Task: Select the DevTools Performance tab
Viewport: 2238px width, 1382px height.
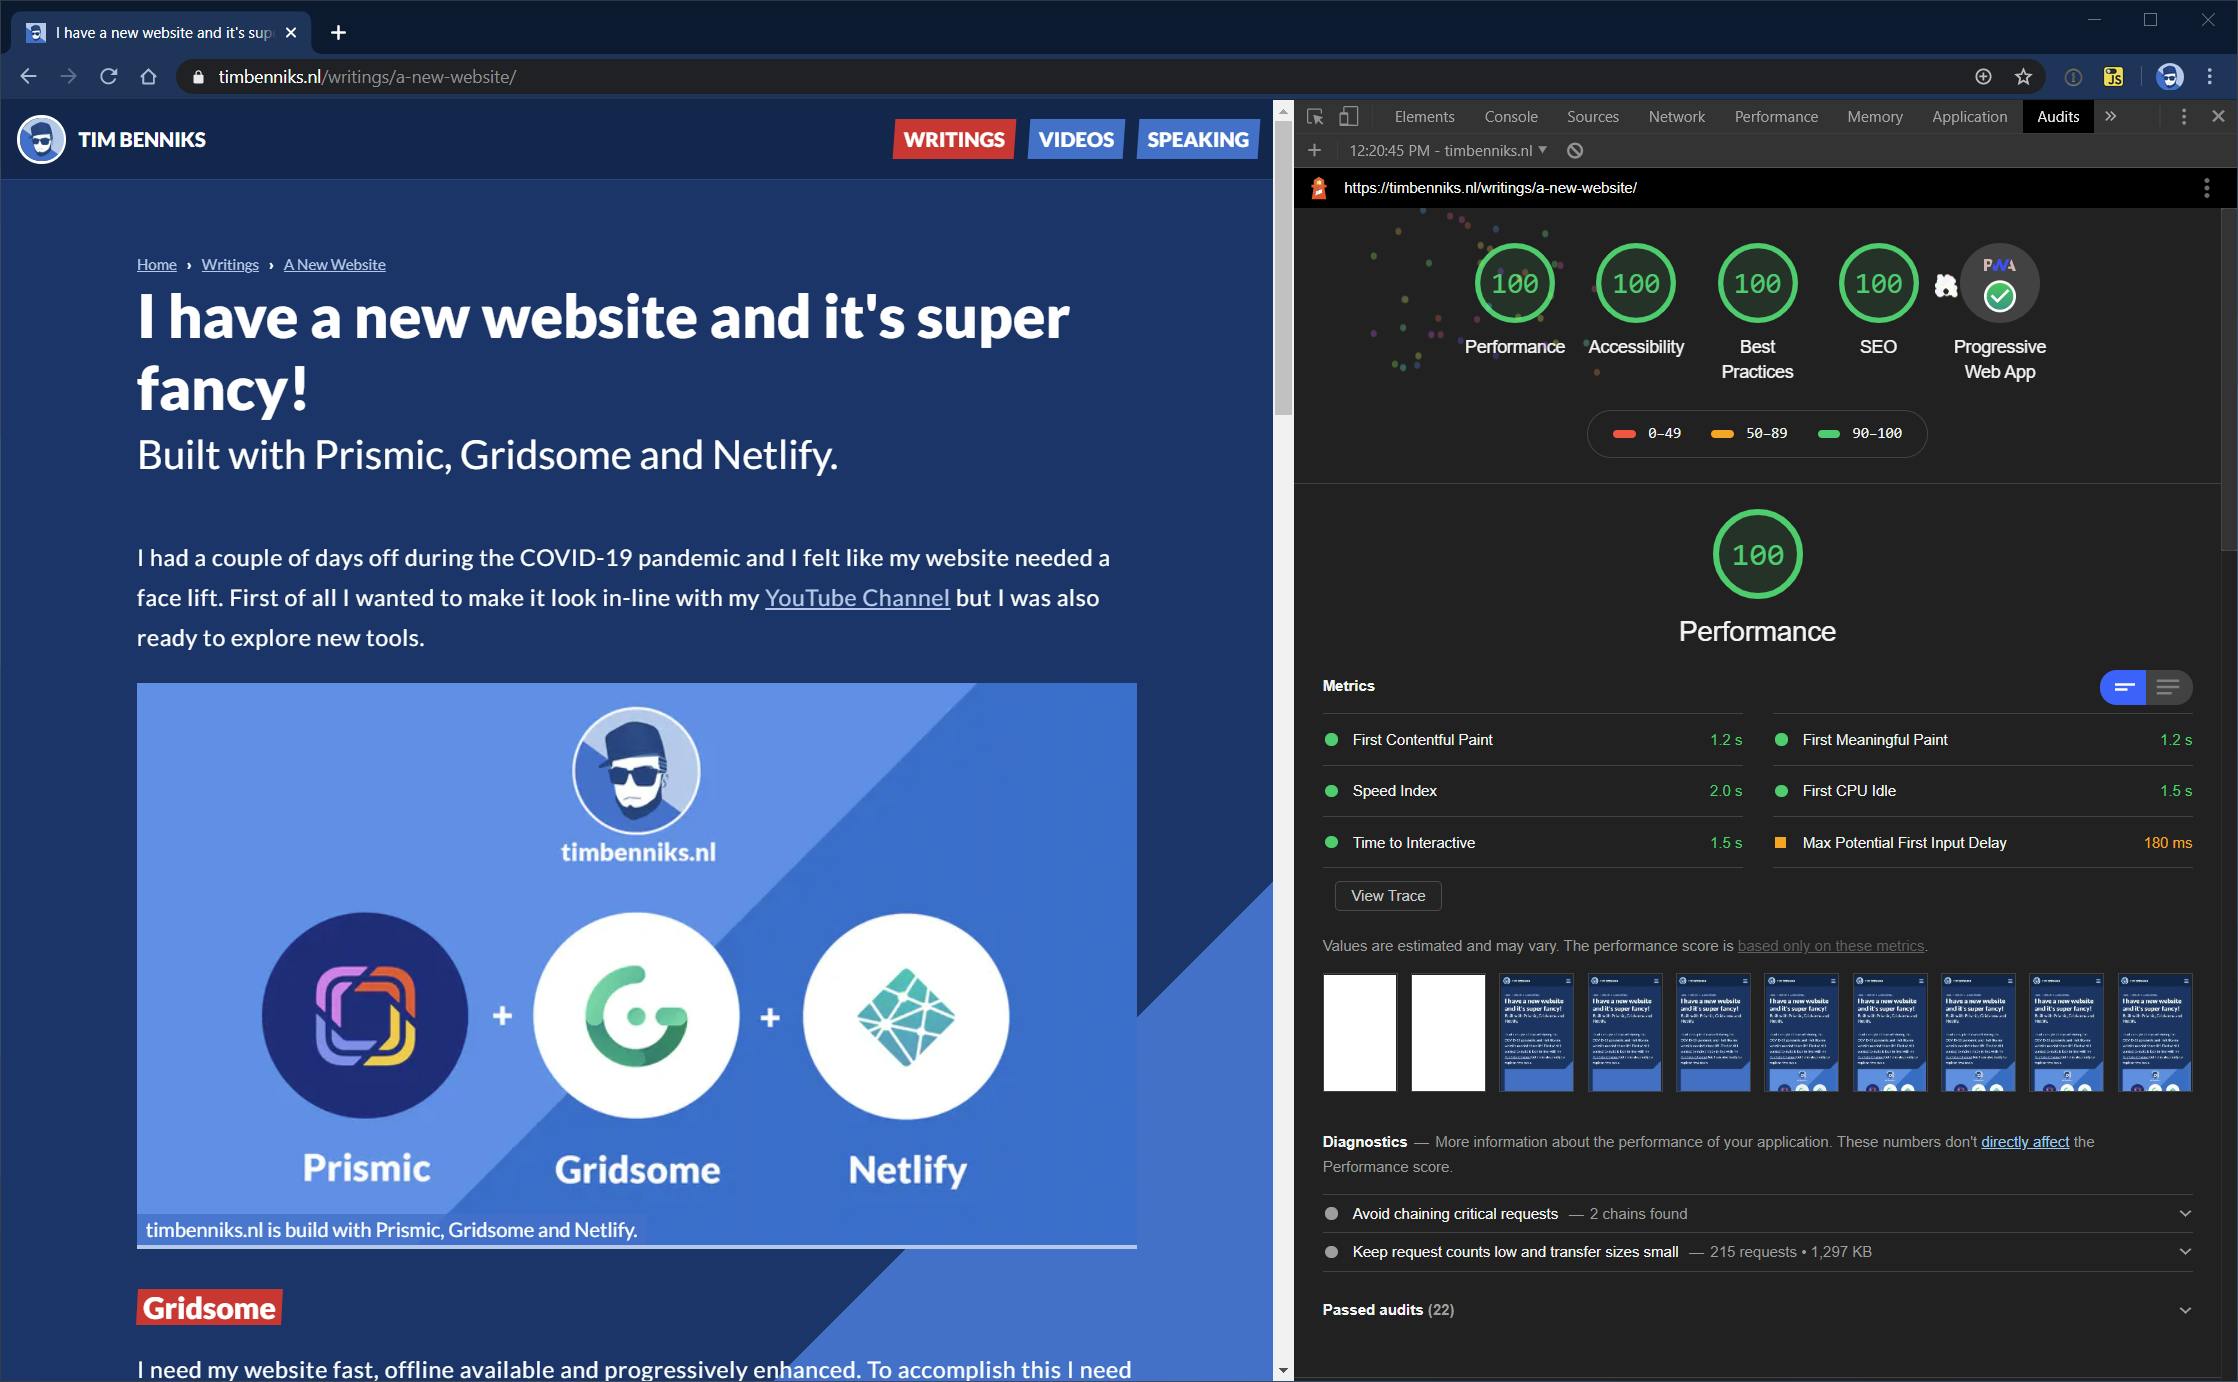Action: point(1776,116)
